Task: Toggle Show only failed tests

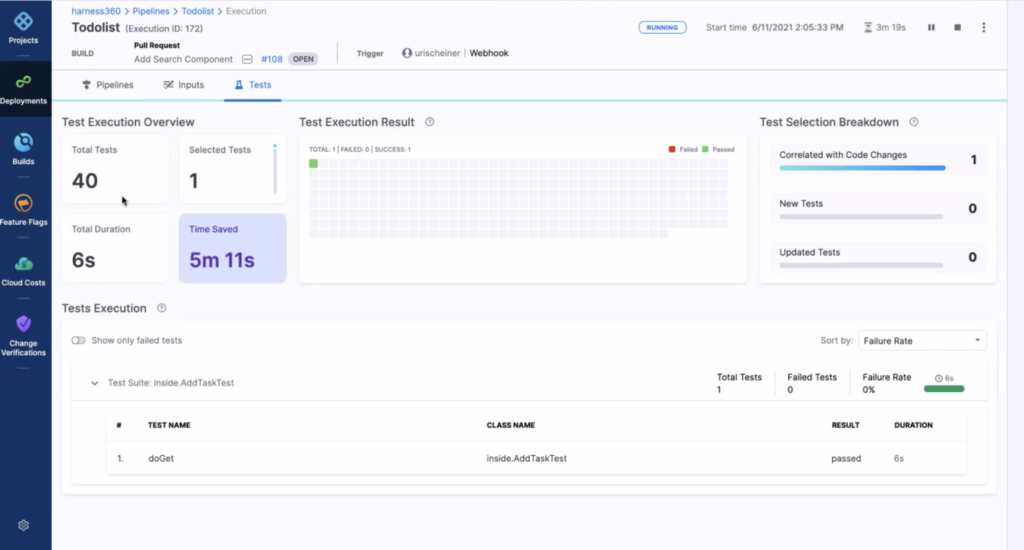Action: tap(78, 340)
